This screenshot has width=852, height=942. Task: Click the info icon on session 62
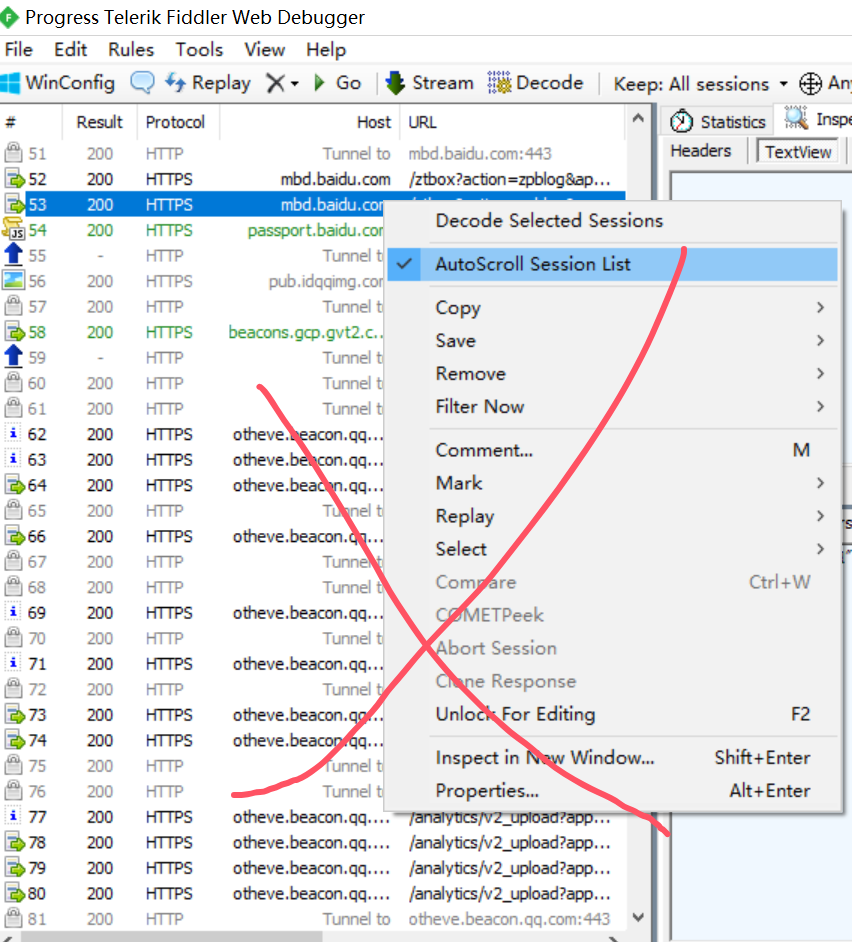13,433
